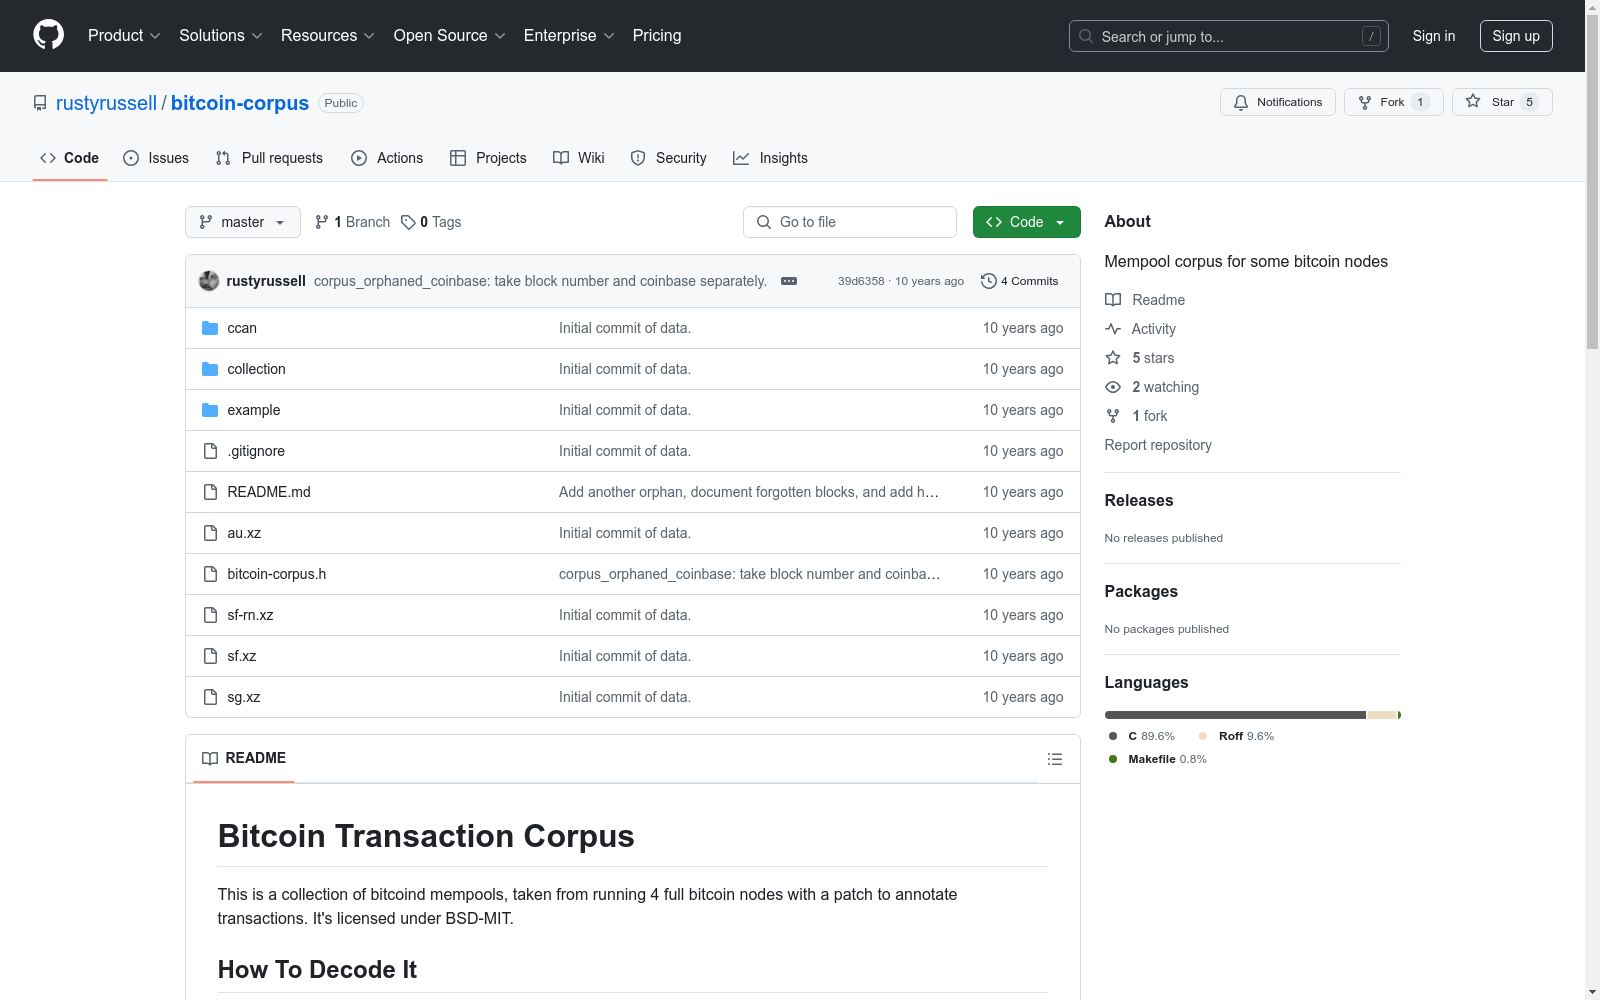Image resolution: width=1600 pixels, height=1000 pixels.
Task: Switch to the Wiki tab
Action: pos(579,158)
